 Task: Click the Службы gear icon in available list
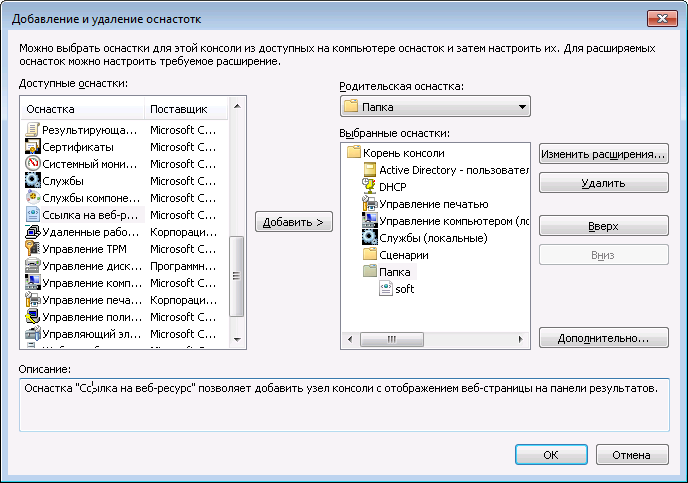pos(32,181)
